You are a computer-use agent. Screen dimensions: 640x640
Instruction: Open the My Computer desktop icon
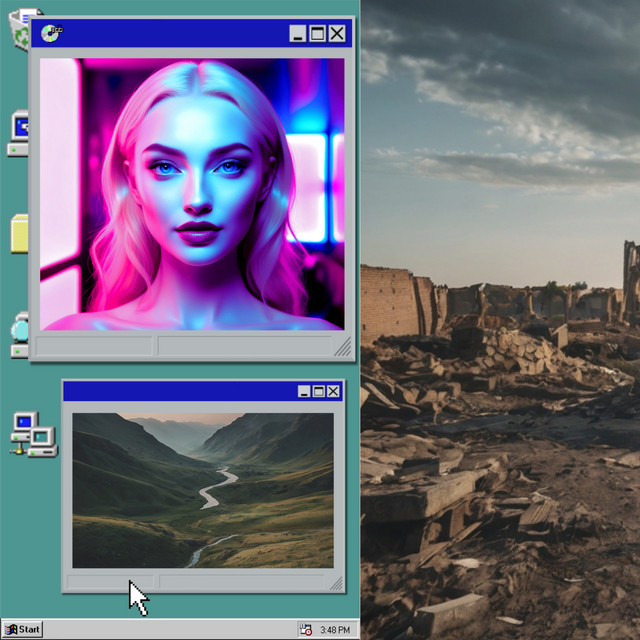pos(18,133)
